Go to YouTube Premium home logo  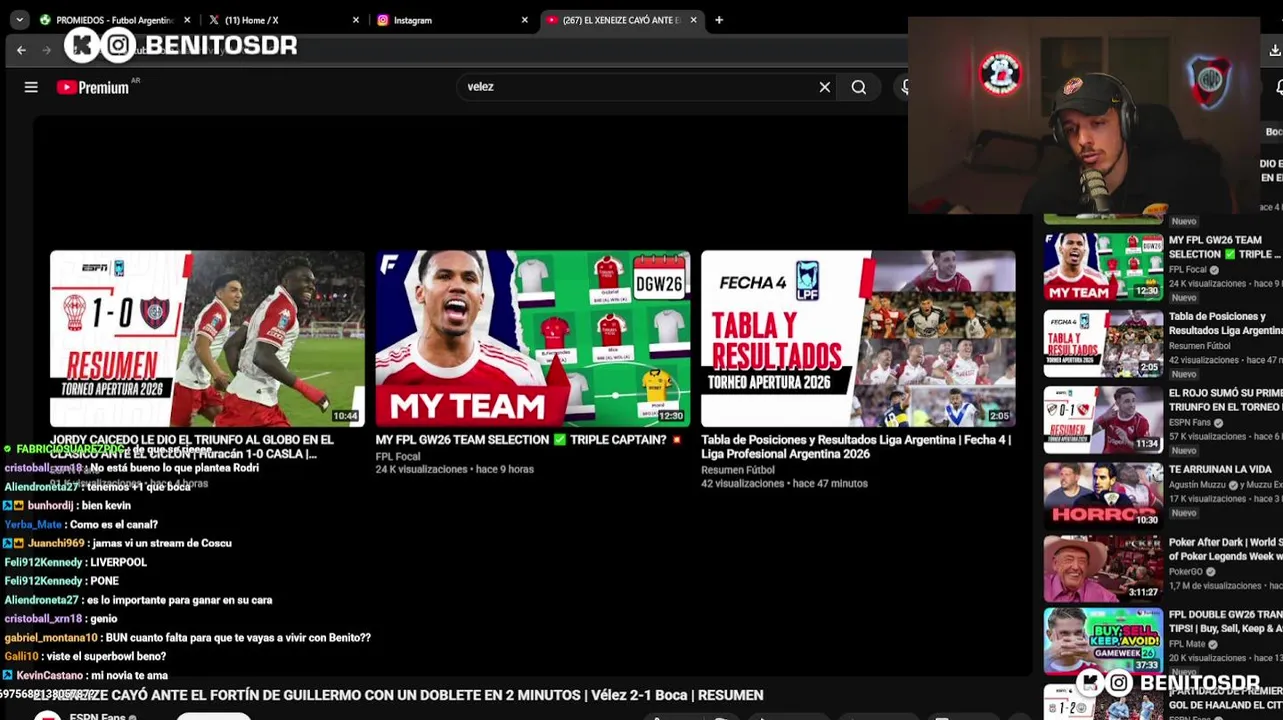[93, 87]
